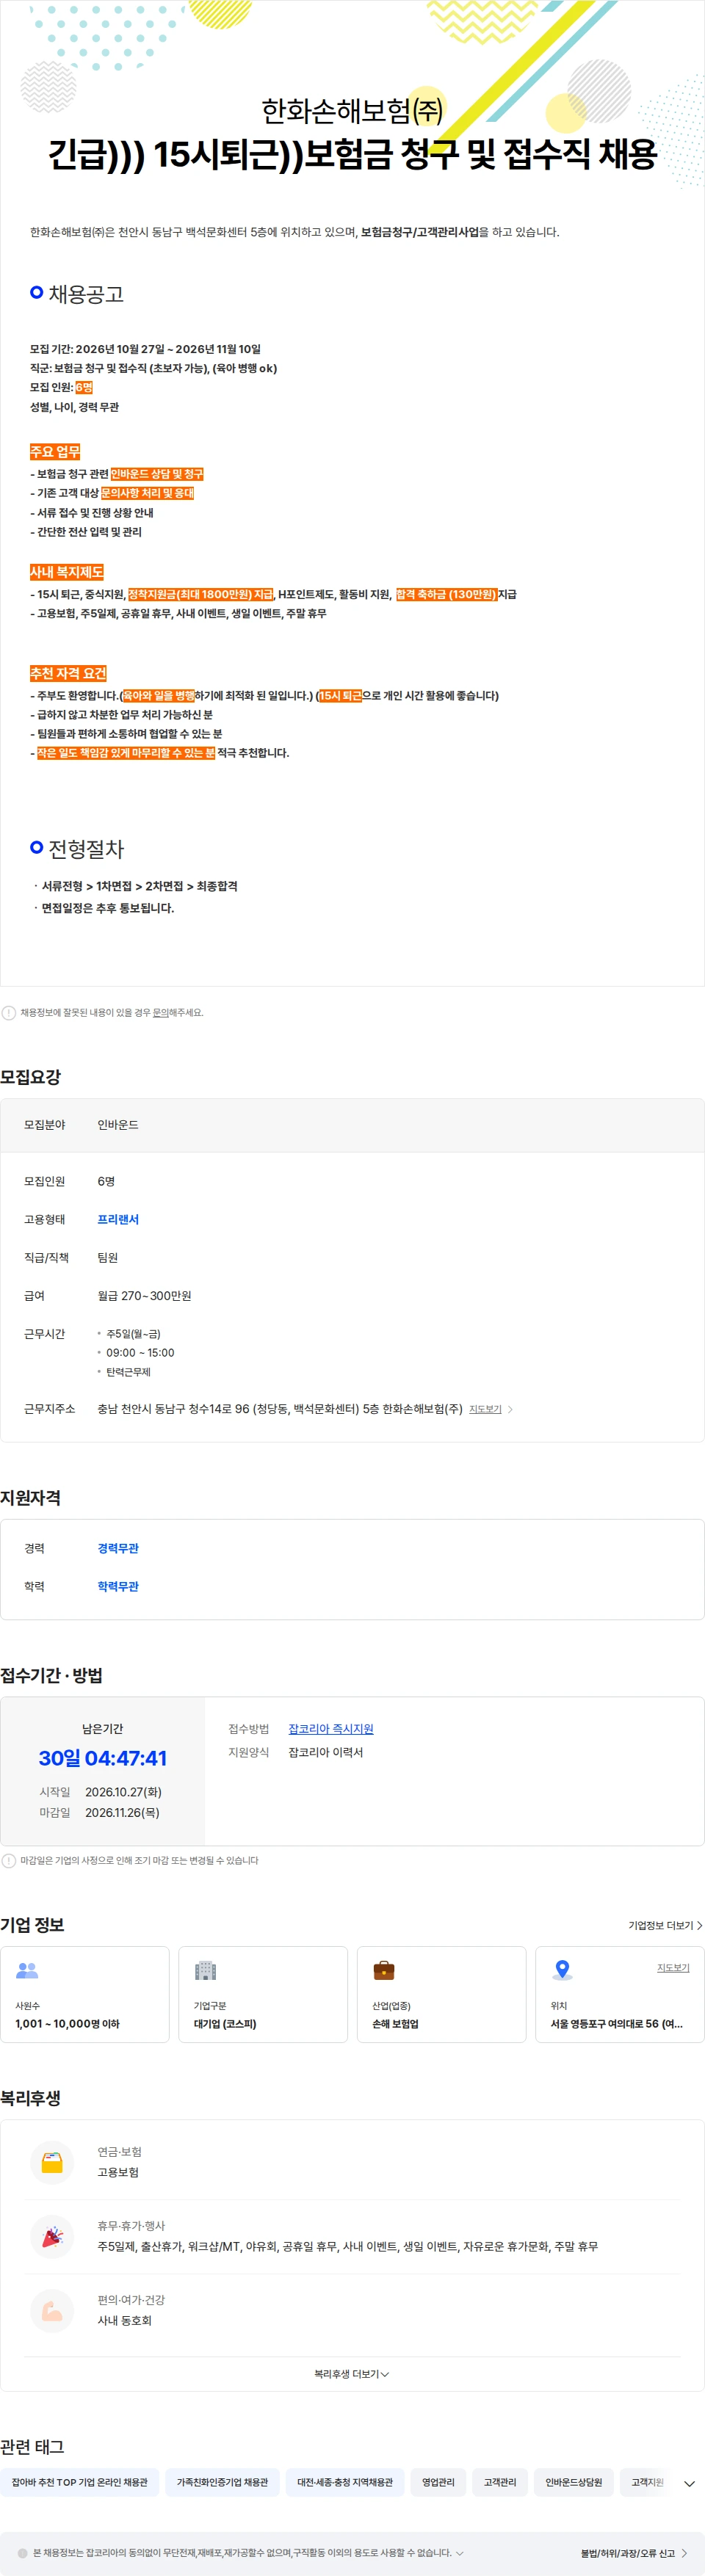Click the 잡코리아 이력서 application format text
This screenshot has height=2576, width=705.
click(x=326, y=1752)
